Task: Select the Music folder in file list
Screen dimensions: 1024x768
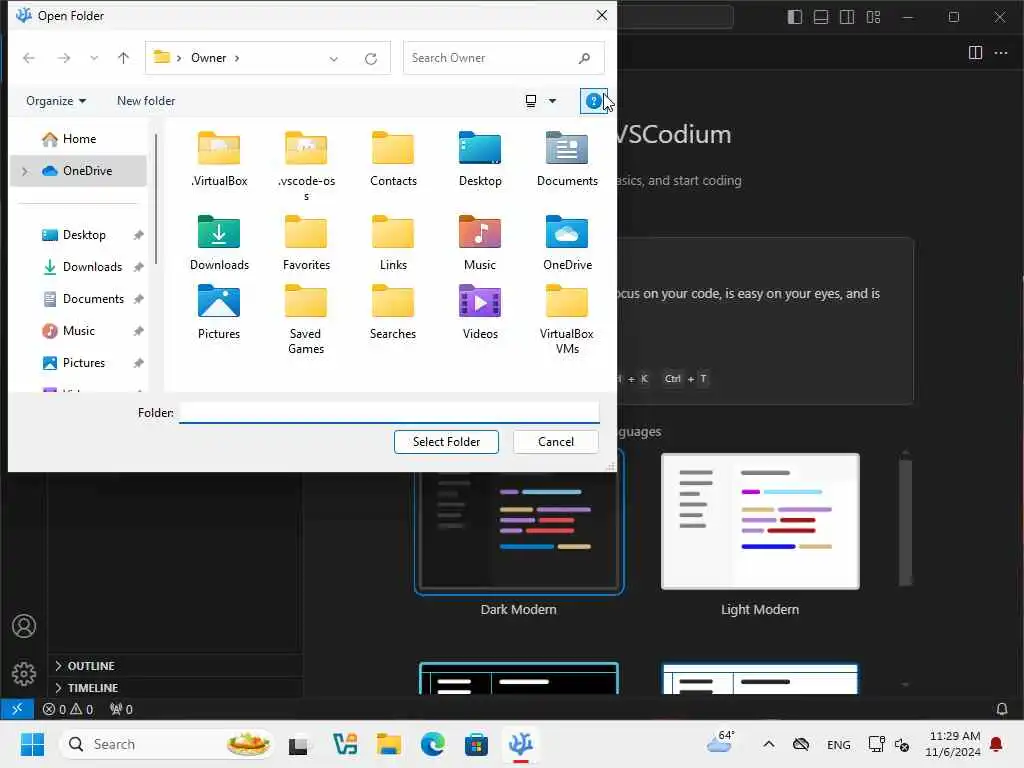Action: pyautogui.click(x=480, y=242)
